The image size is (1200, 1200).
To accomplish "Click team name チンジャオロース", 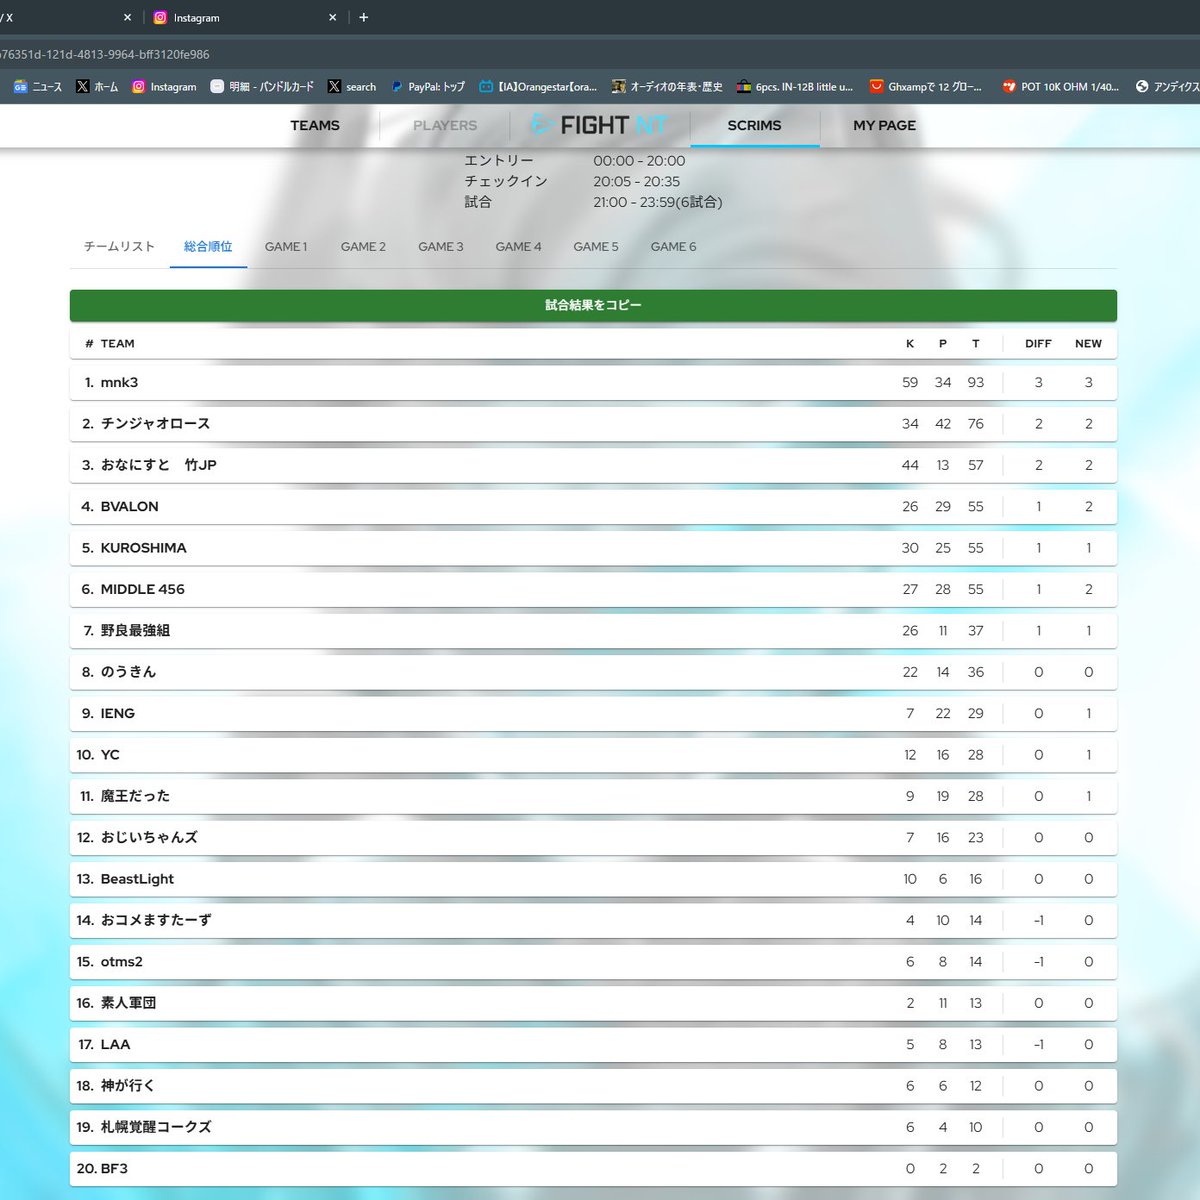I will (x=155, y=424).
